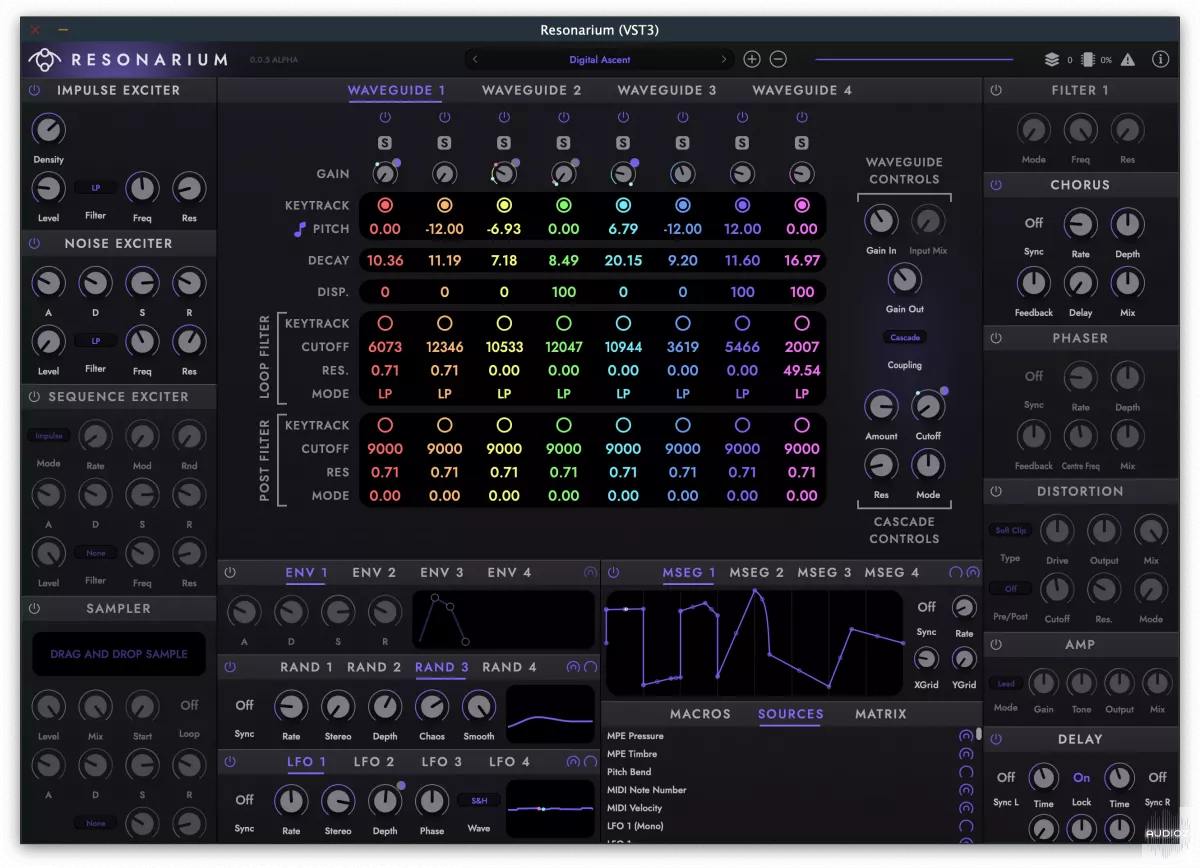Click modulation icon next to MPE Pressure
This screenshot has width=1200, height=868.
click(x=966, y=736)
